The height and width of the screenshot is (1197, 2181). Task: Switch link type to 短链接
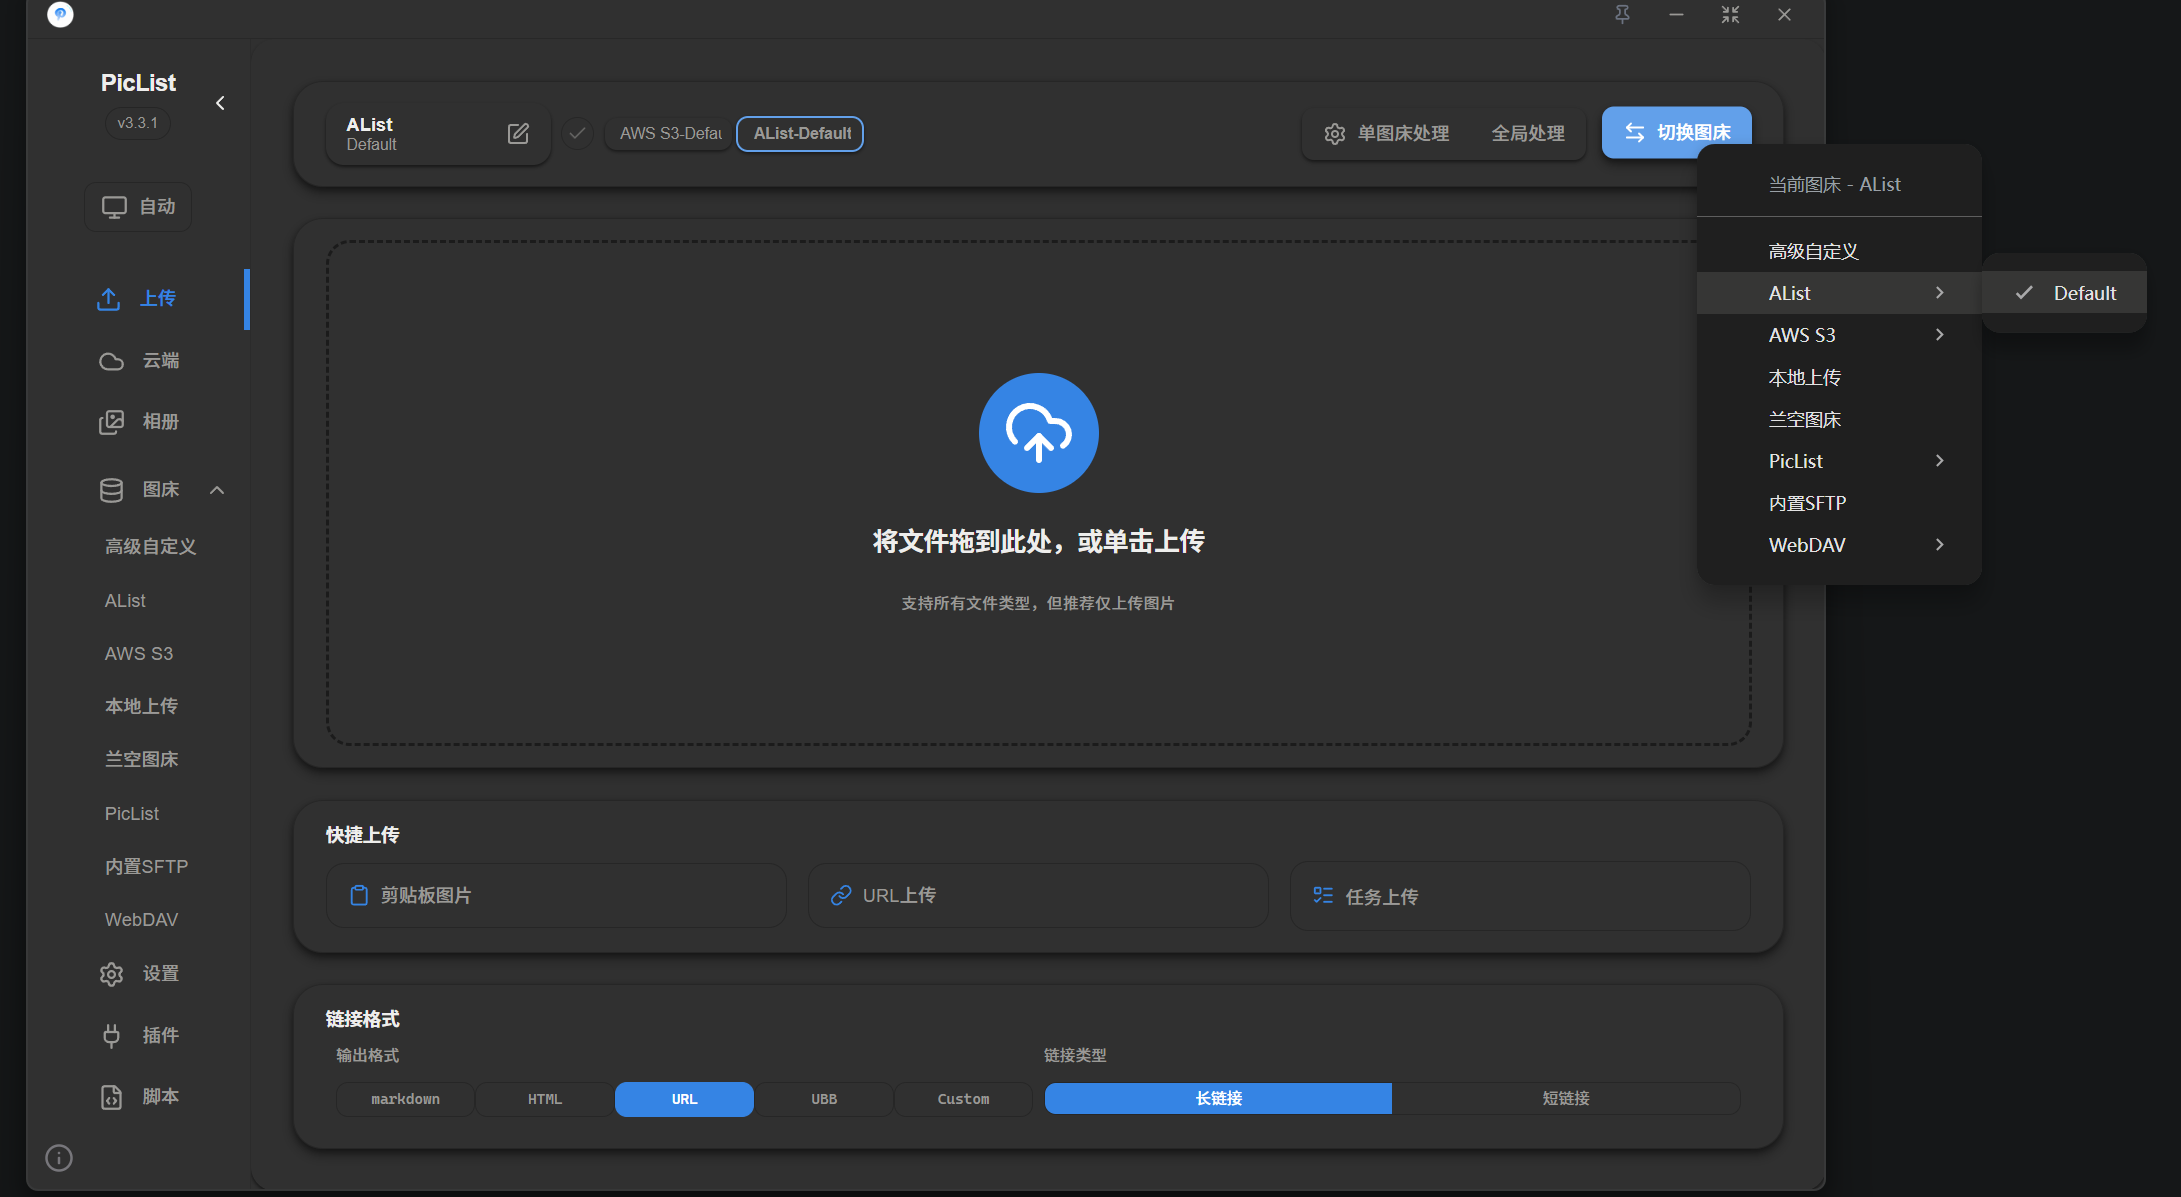(1566, 1098)
